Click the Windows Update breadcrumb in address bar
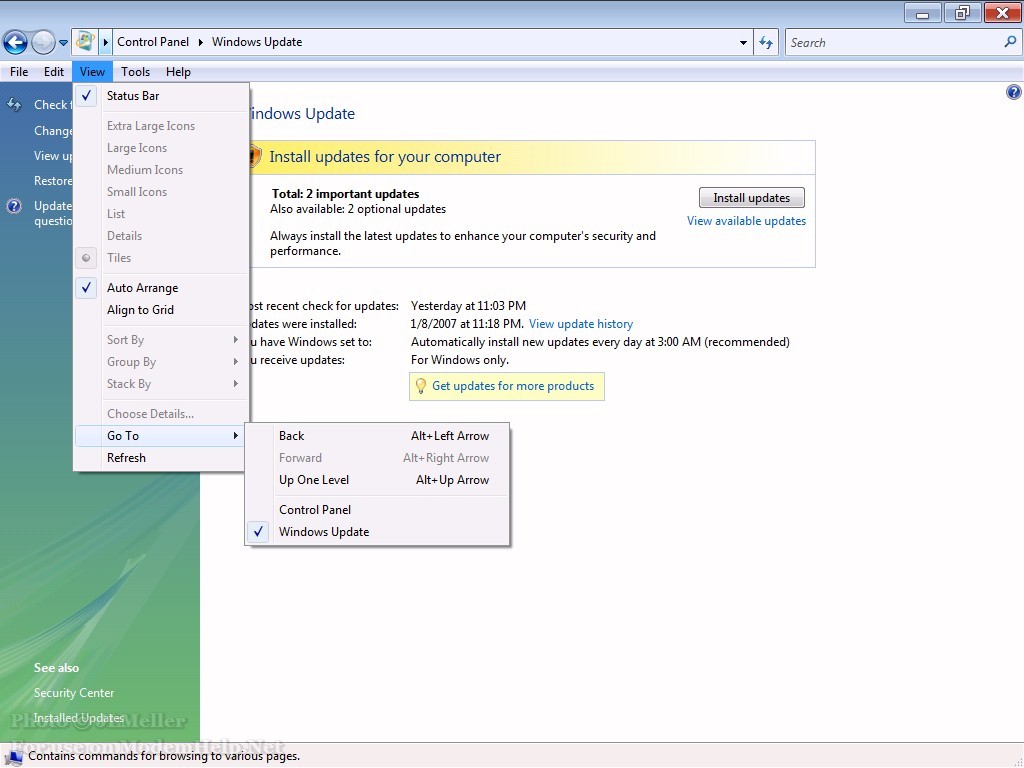Viewport: 1024px width, 768px height. [x=257, y=42]
